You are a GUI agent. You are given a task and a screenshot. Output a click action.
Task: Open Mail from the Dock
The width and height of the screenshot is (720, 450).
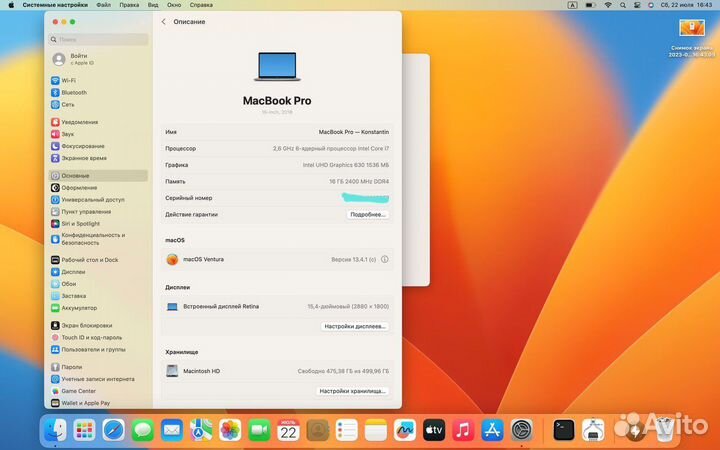pyautogui.click(x=172, y=430)
